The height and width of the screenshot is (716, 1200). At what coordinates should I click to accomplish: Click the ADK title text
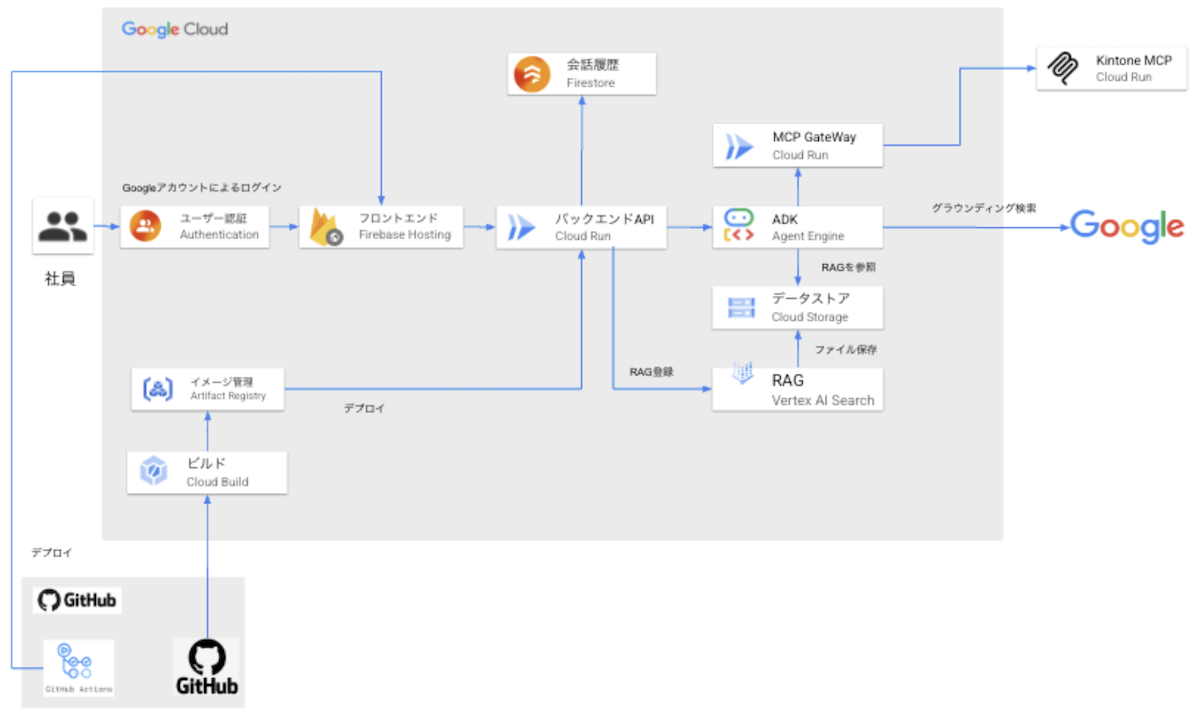coord(785,219)
